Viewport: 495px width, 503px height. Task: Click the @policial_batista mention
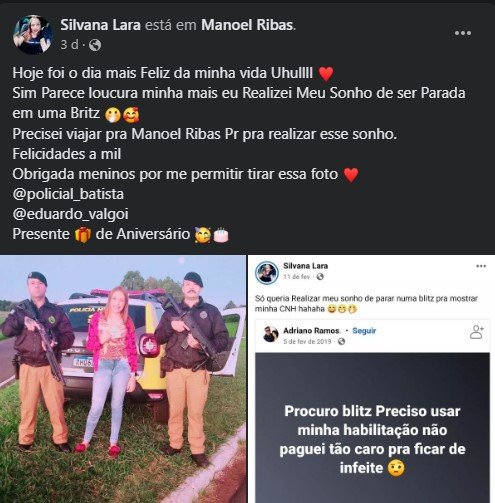click(x=68, y=194)
